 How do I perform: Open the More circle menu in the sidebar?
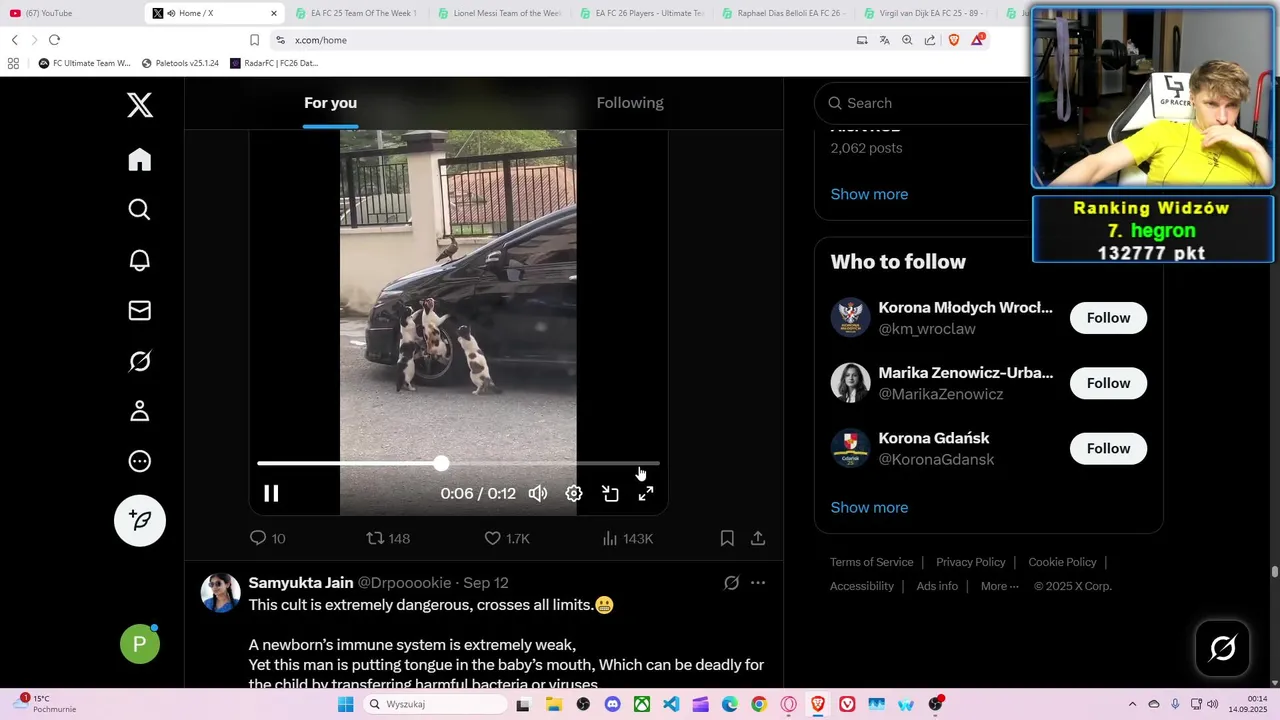[x=140, y=461]
